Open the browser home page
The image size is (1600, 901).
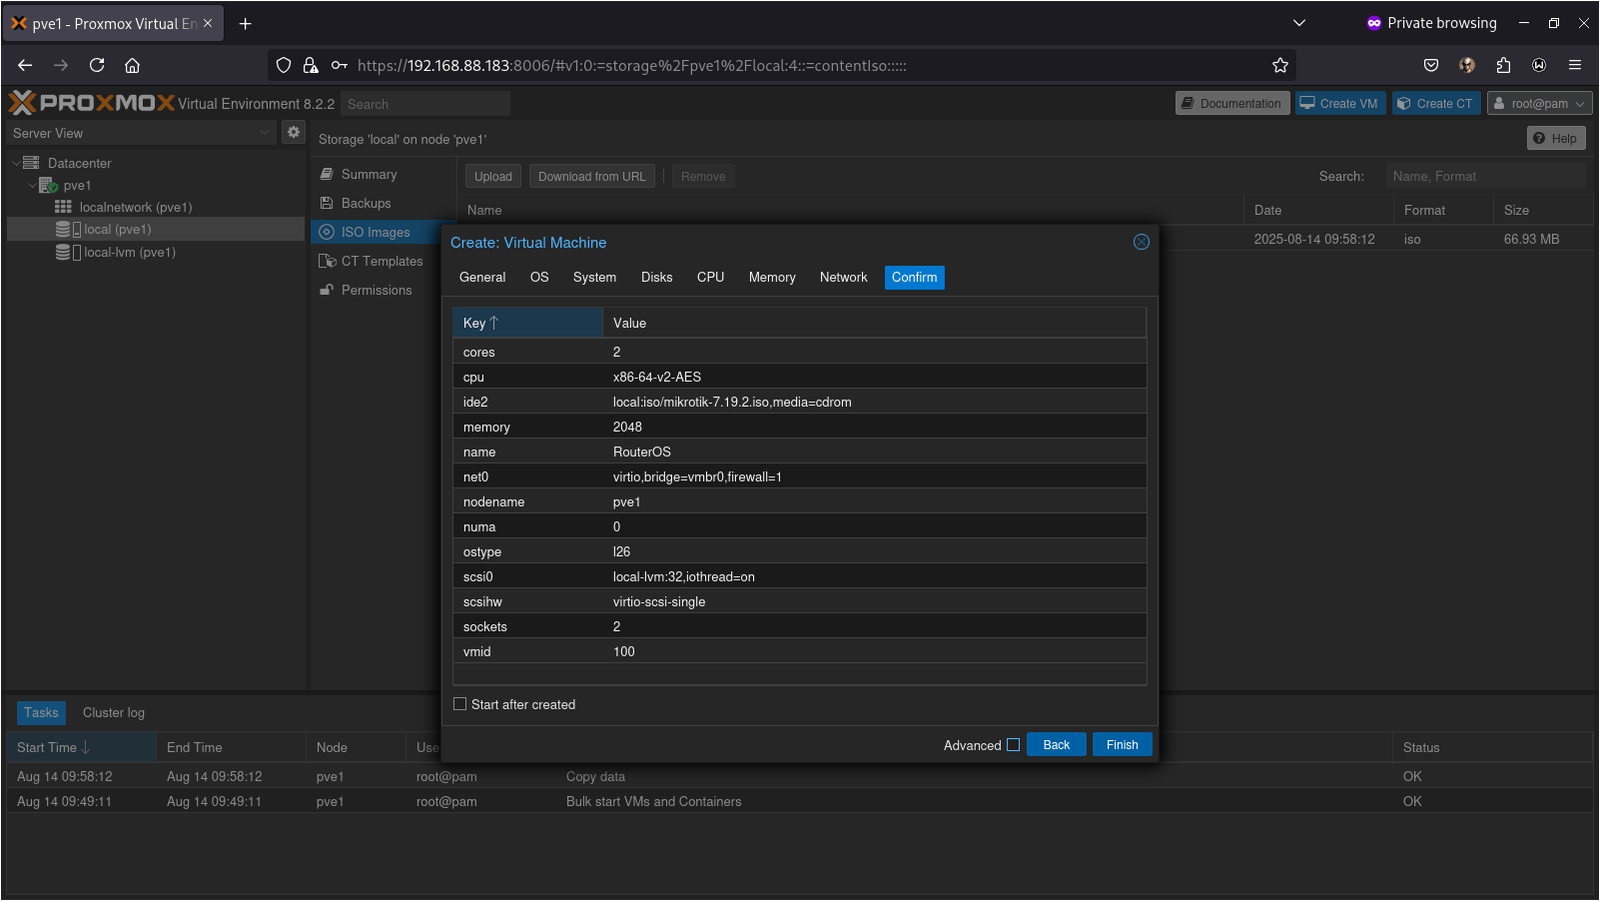(132, 65)
